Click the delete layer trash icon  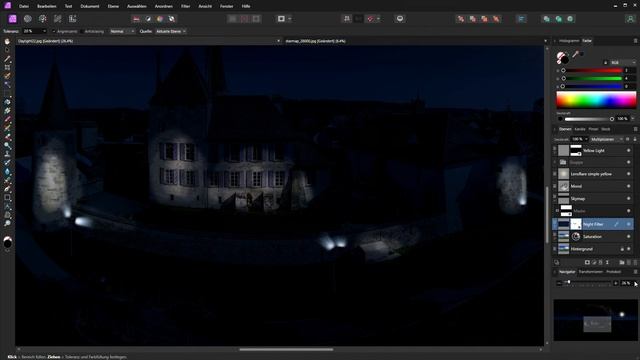coord(635,262)
